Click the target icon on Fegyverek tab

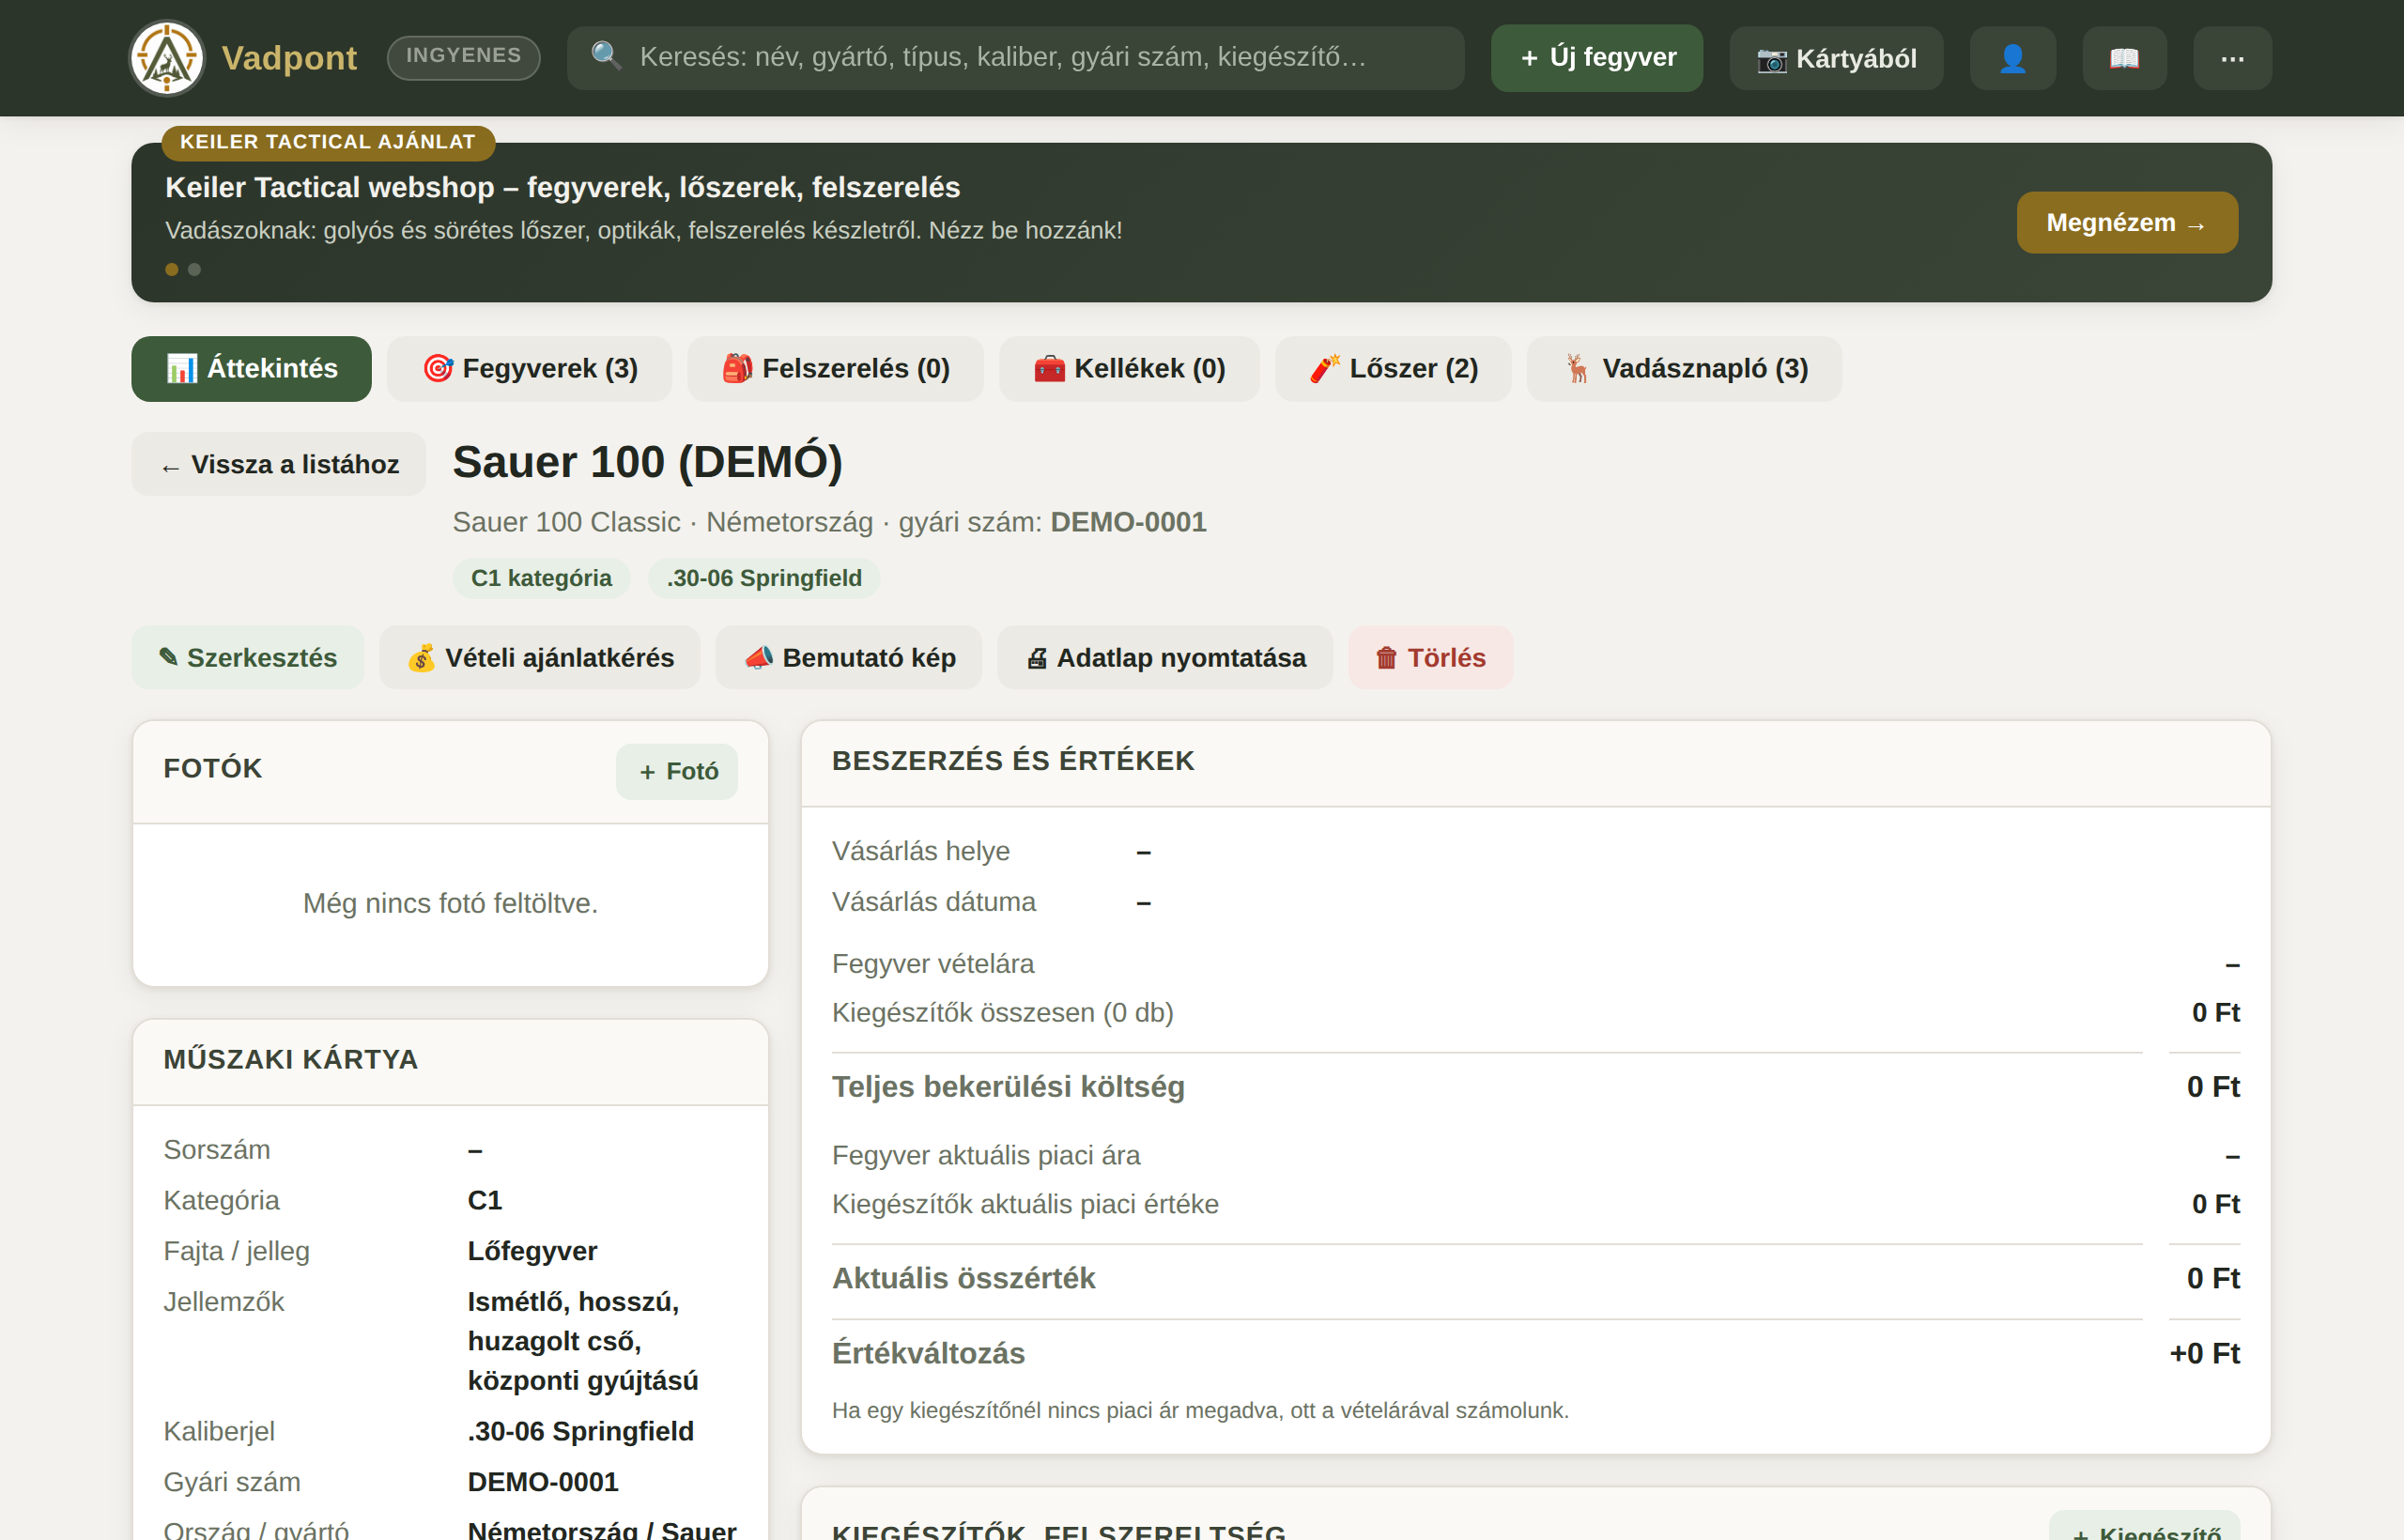click(437, 368)
